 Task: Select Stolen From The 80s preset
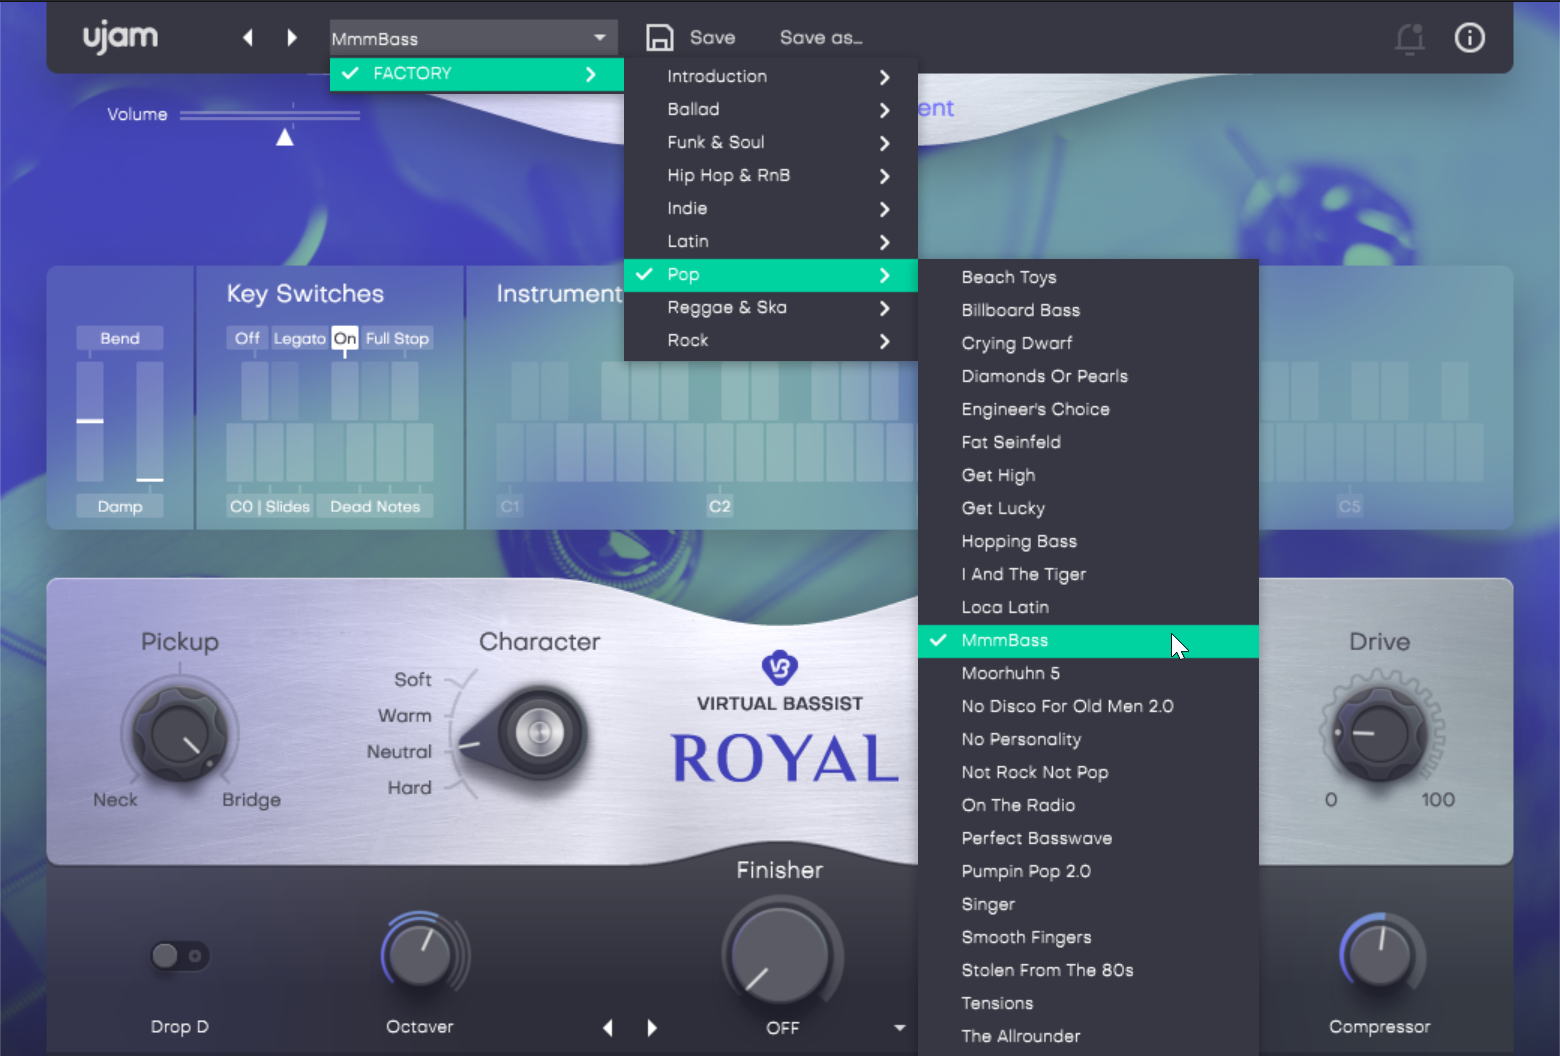1088,971
